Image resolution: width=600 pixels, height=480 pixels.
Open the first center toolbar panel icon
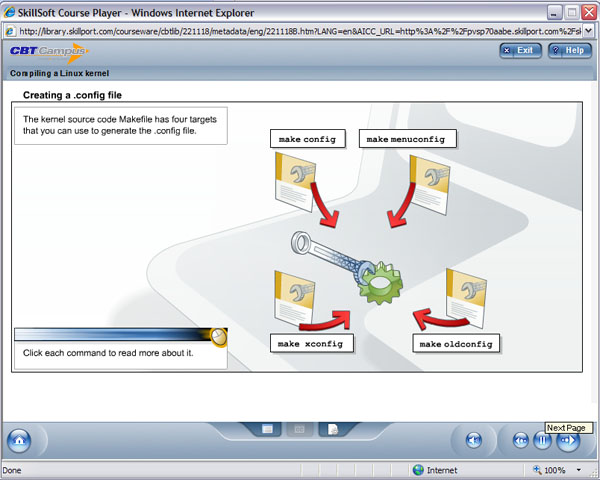(268, 429)
